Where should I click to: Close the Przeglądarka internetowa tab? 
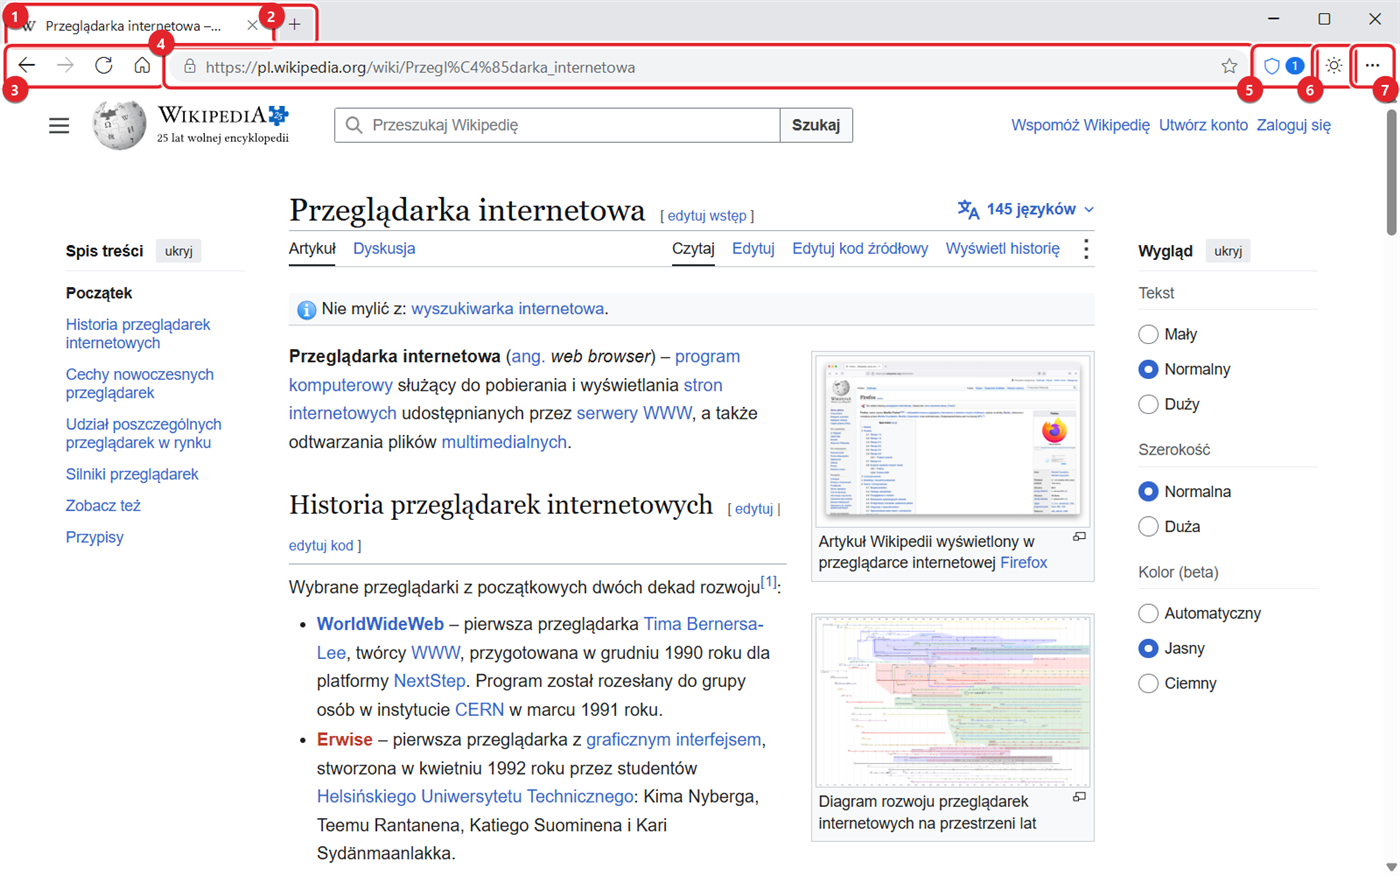coord(252,26)
